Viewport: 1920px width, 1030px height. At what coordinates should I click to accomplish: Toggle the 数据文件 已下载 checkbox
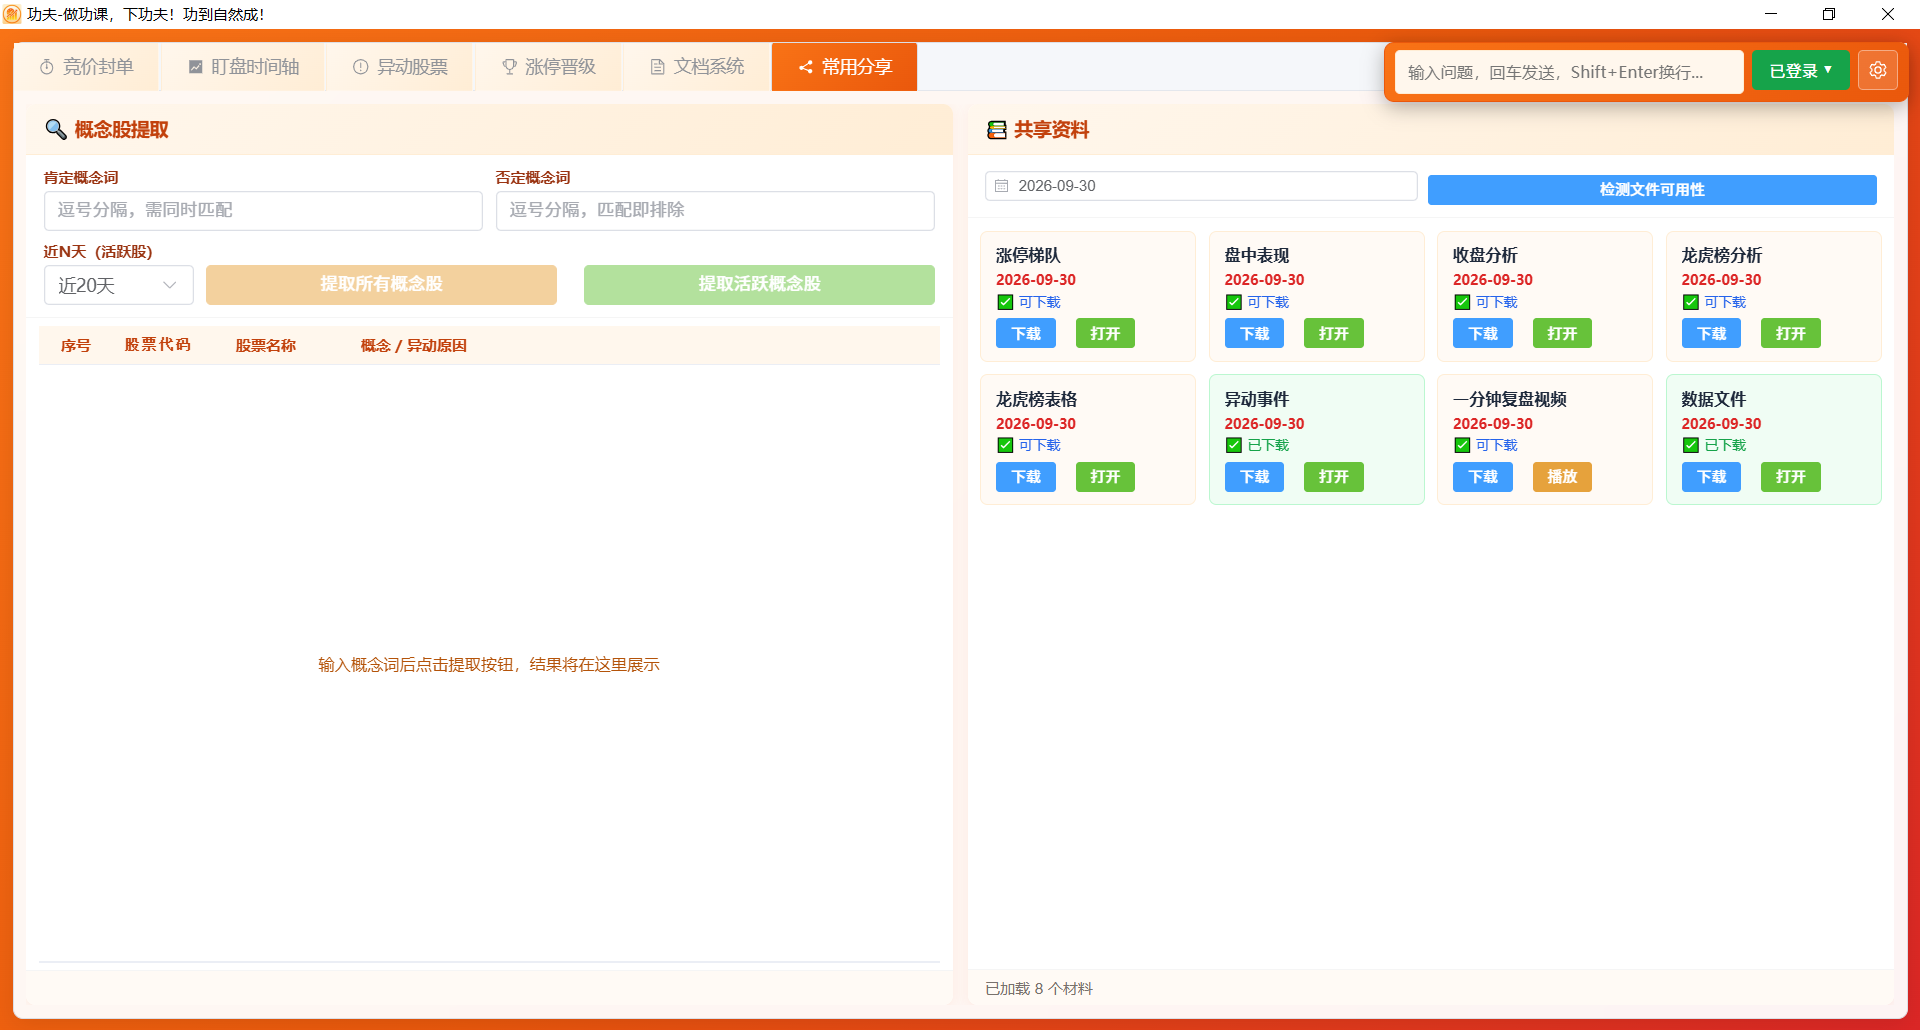pos(1691,445)
